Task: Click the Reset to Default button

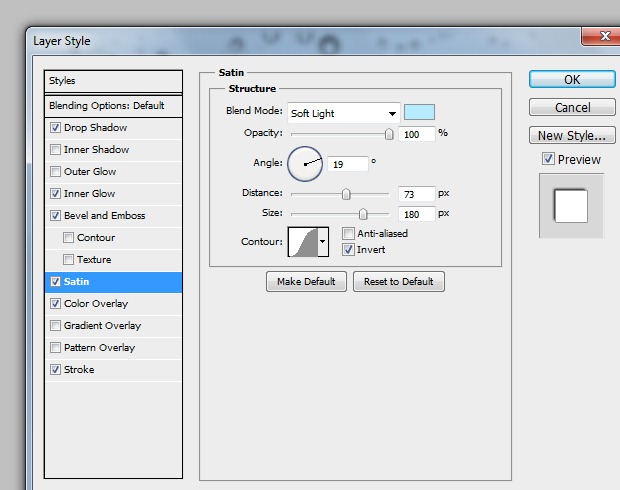Action: (399, 282)
